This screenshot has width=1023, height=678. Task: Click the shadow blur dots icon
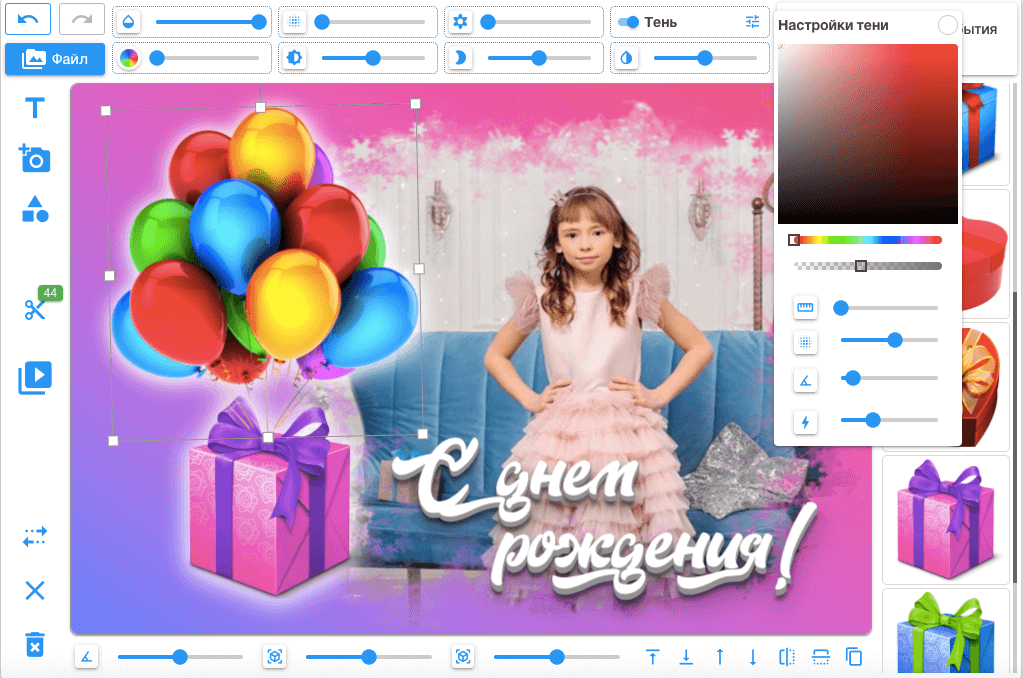click(x=805, y=342)
